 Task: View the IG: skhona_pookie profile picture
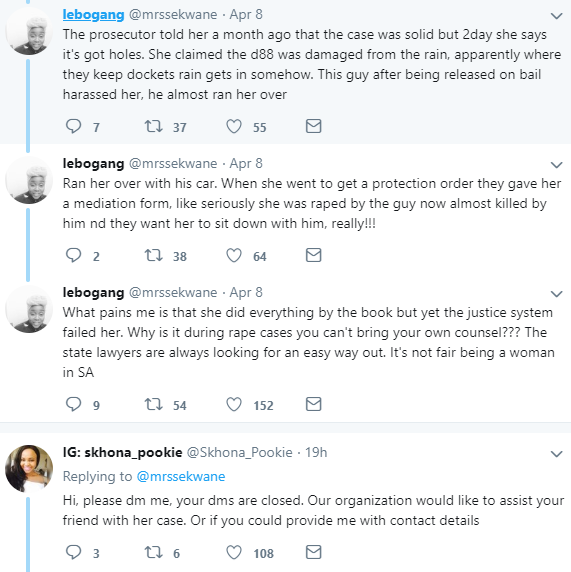29,468
